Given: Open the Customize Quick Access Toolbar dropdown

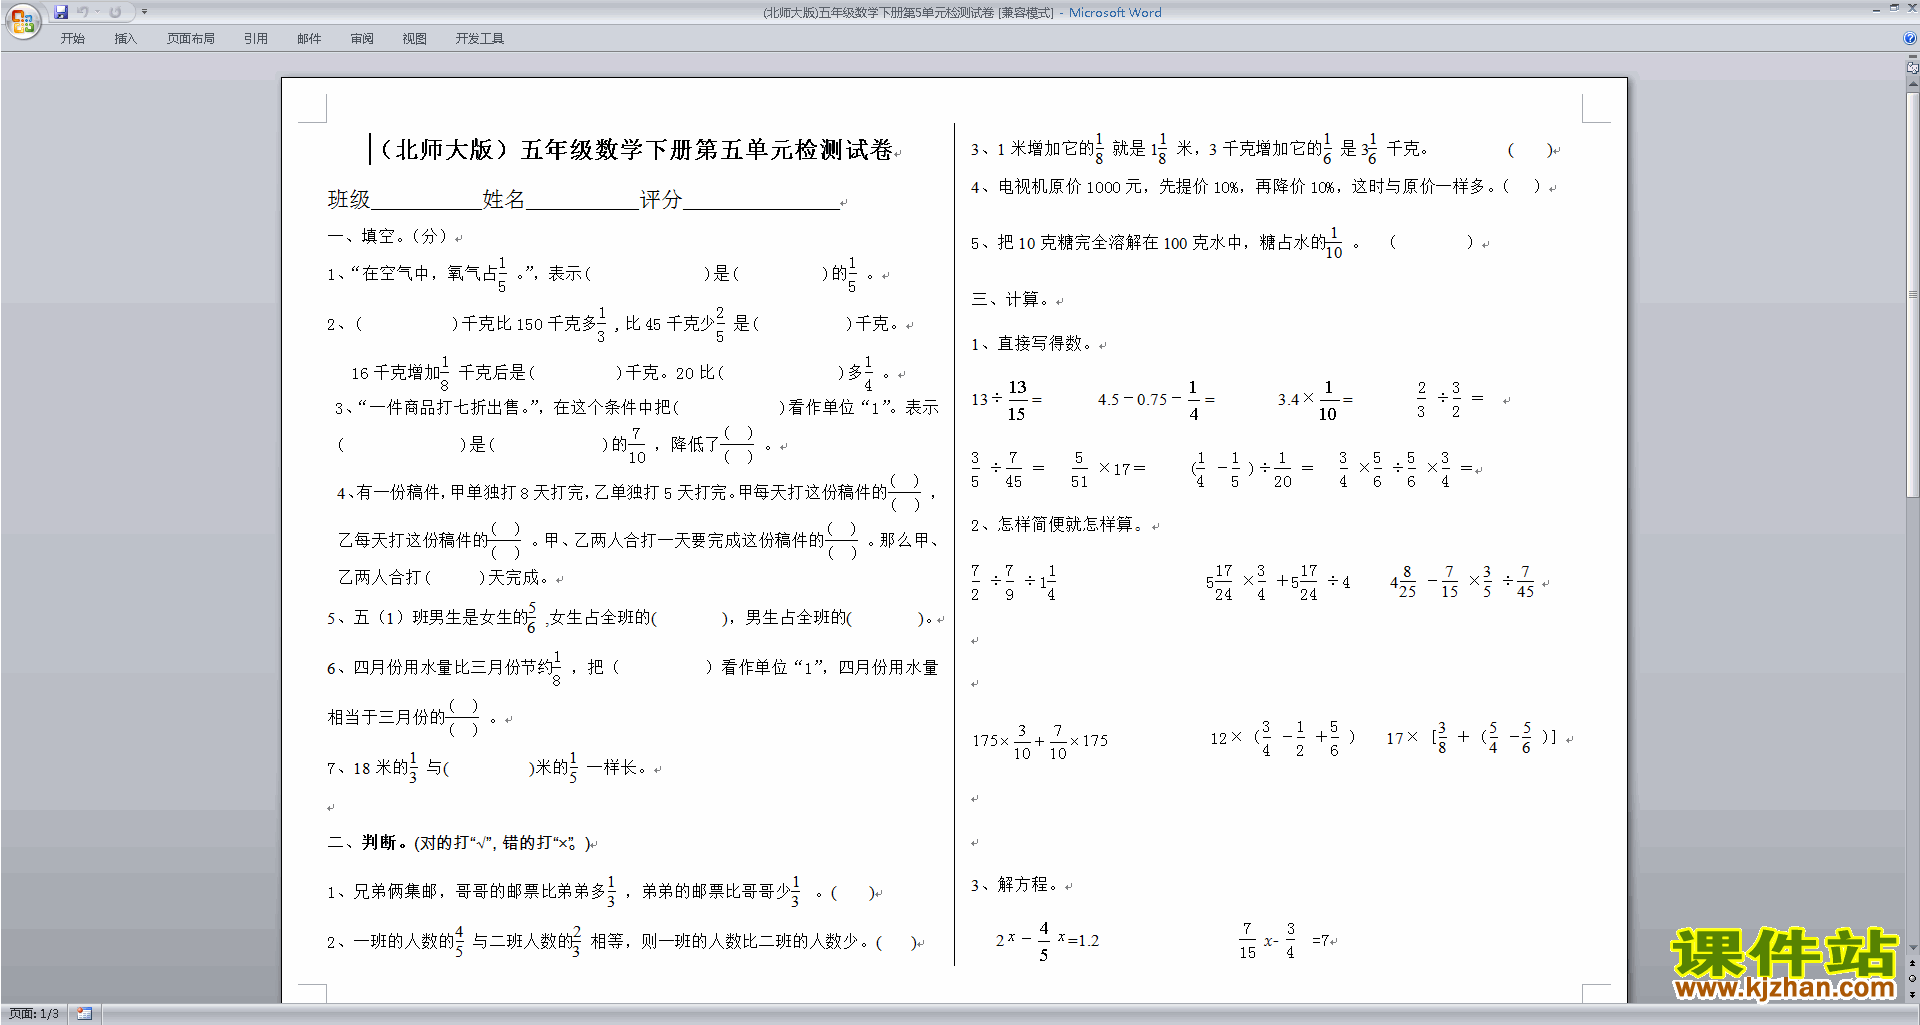Looking at the screenshot, I should (x=144, y=12).
